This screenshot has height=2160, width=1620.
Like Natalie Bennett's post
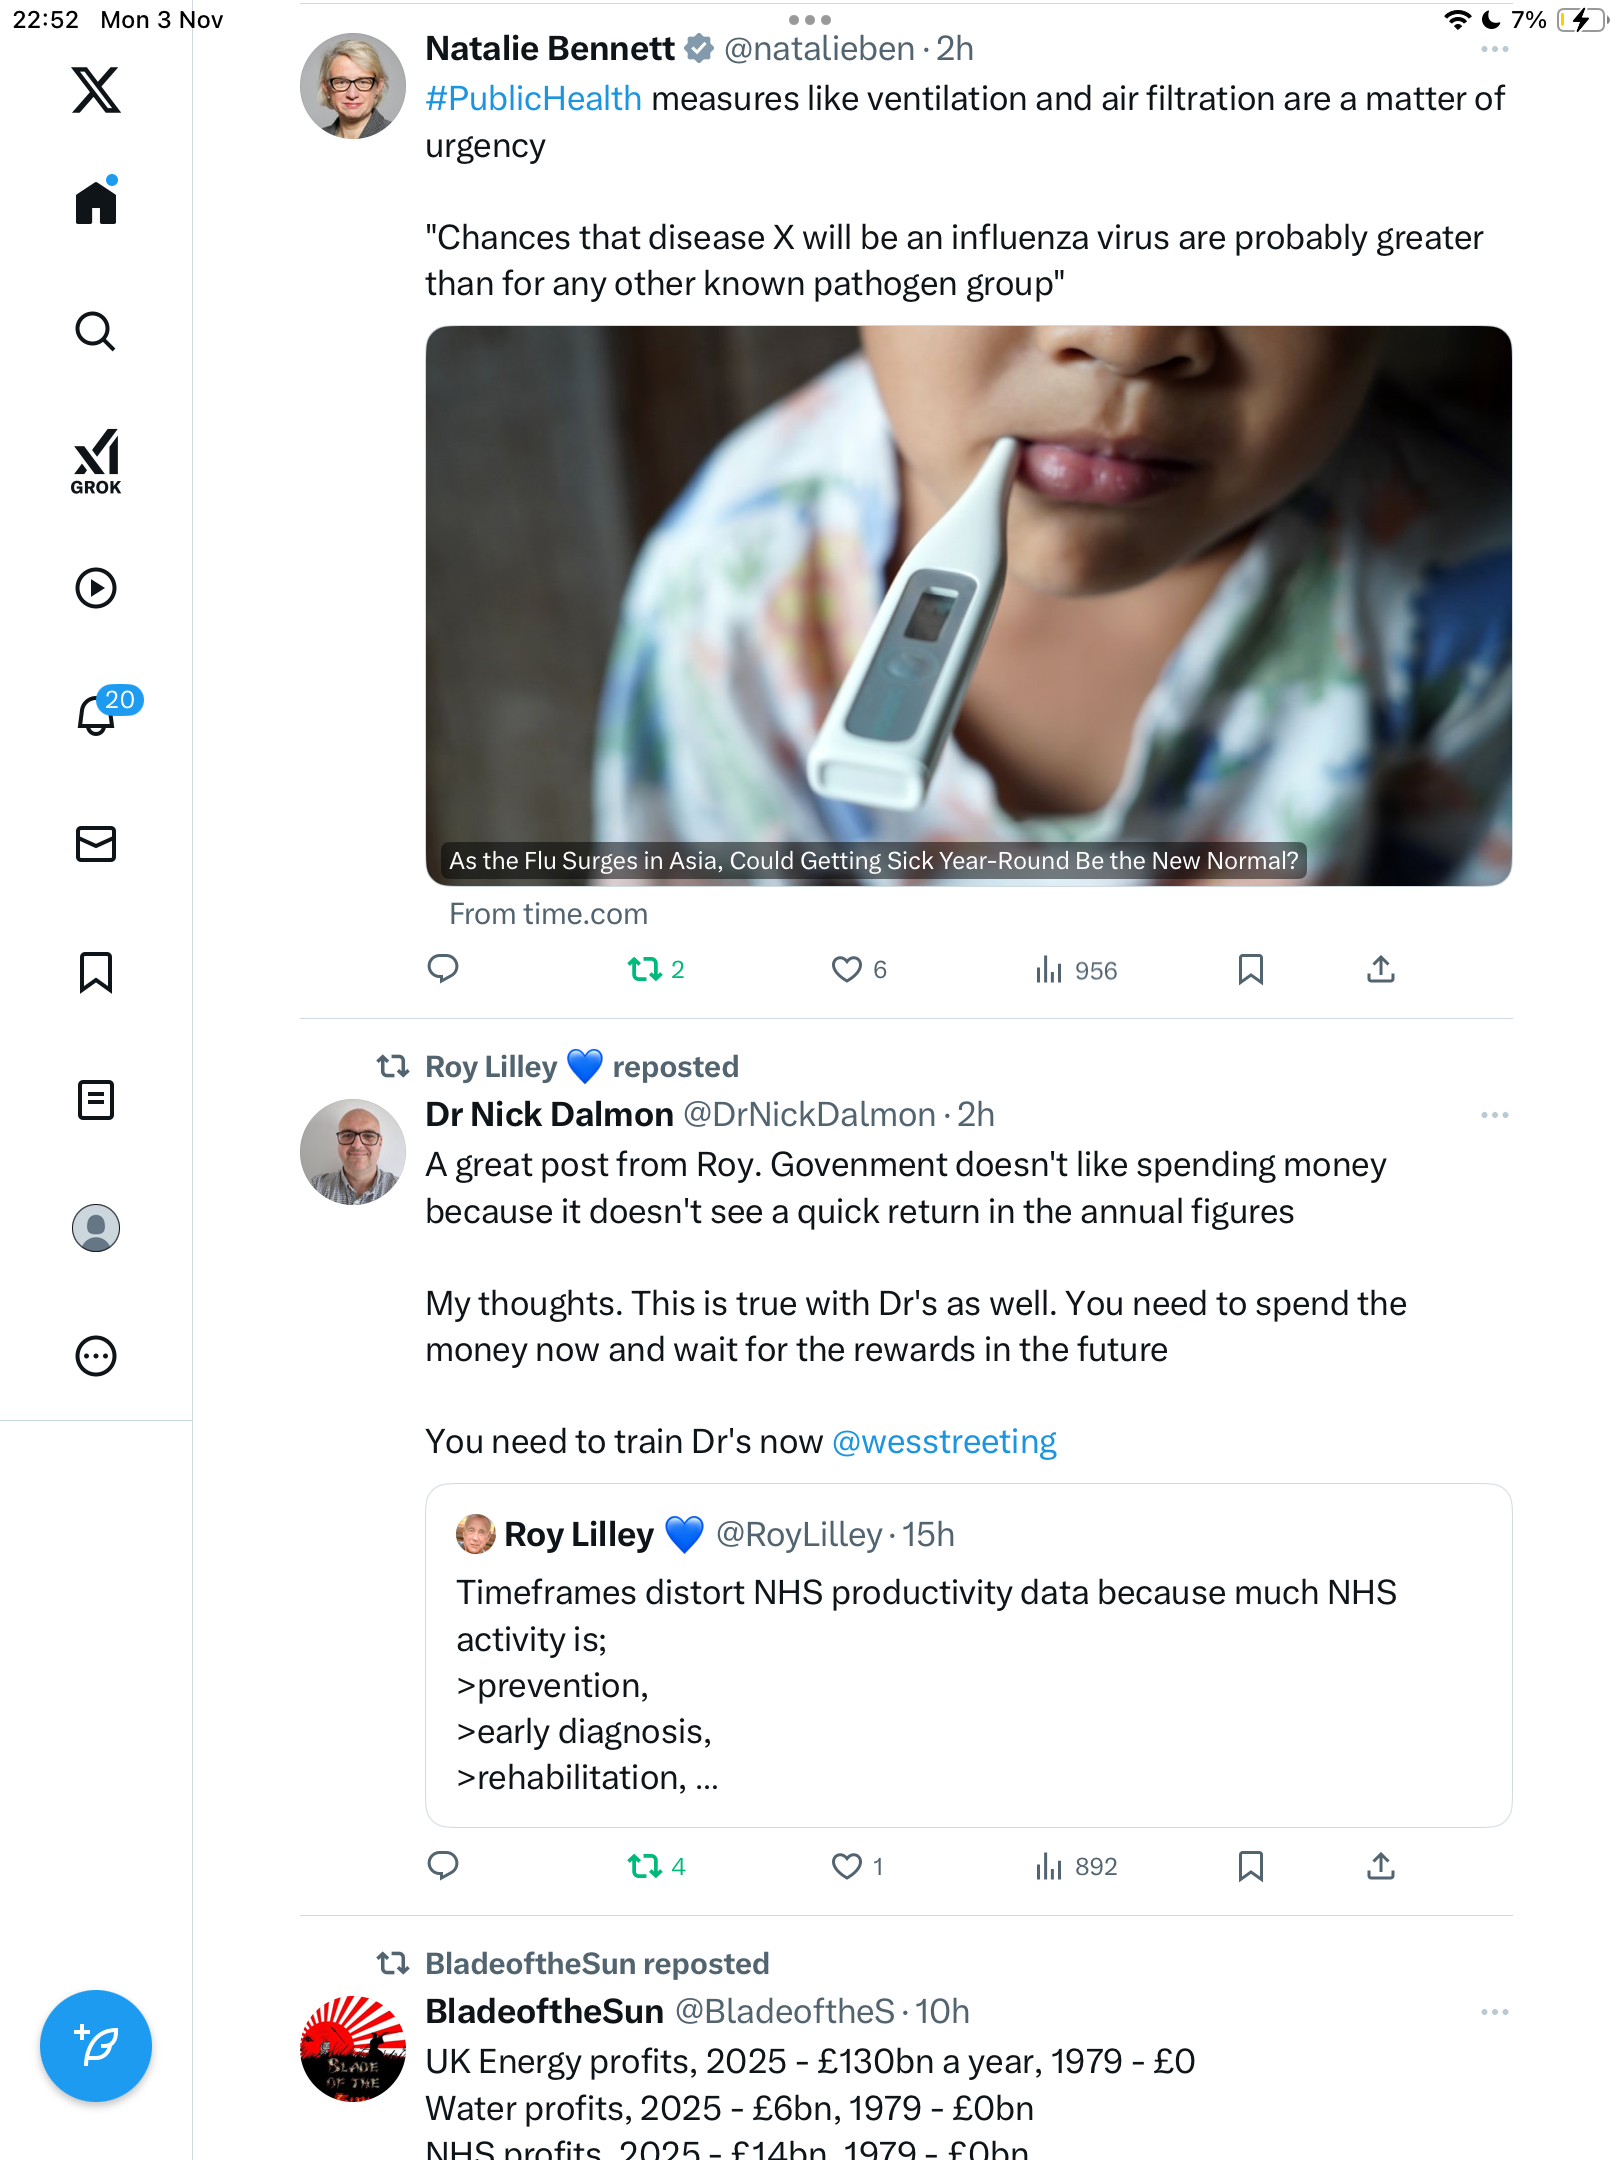pos(847,969)
